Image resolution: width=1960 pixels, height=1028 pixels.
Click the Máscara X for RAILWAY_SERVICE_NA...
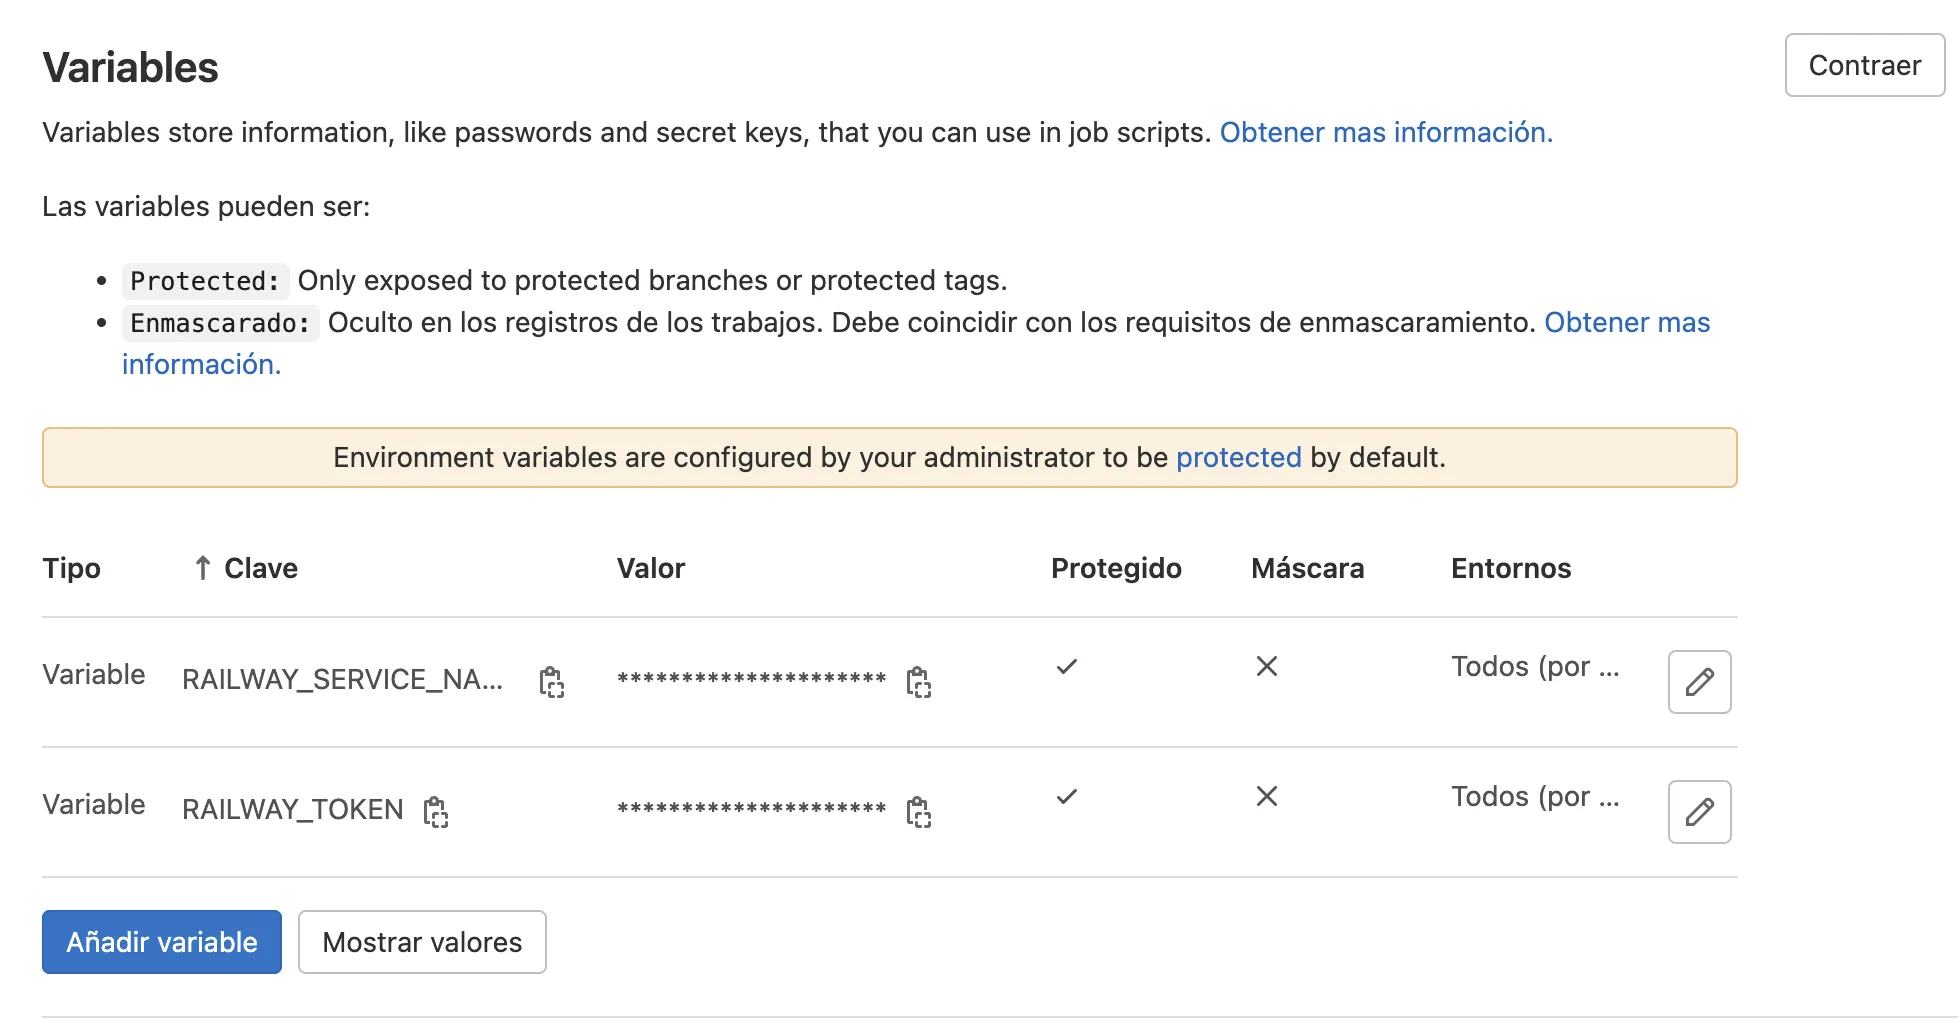pos(1267,667)
